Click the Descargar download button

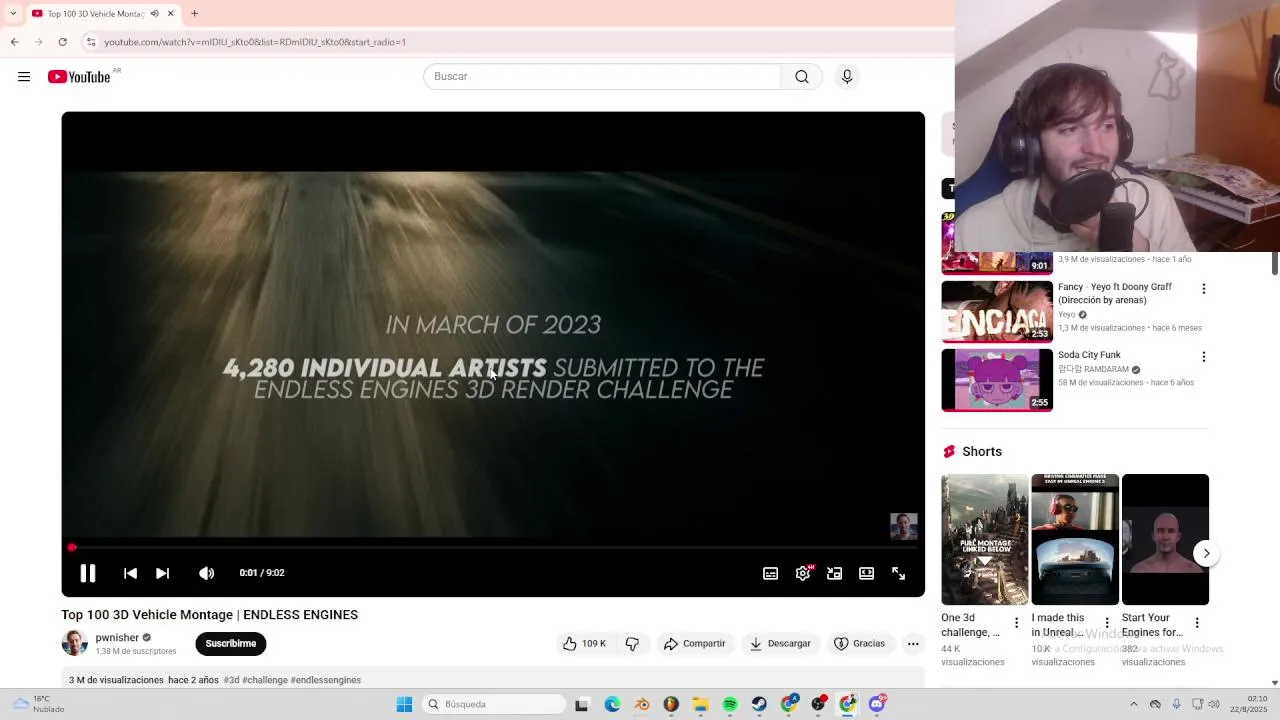[780, 644]
